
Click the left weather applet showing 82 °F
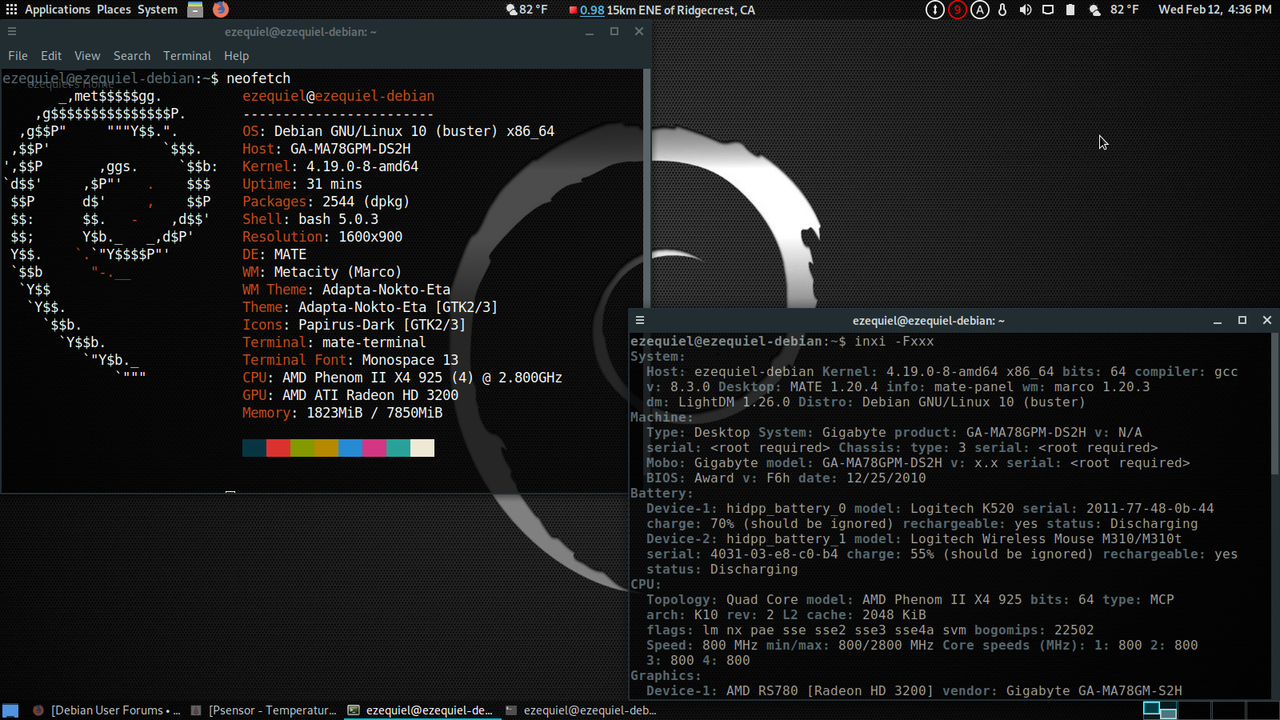tap(527, 10)
